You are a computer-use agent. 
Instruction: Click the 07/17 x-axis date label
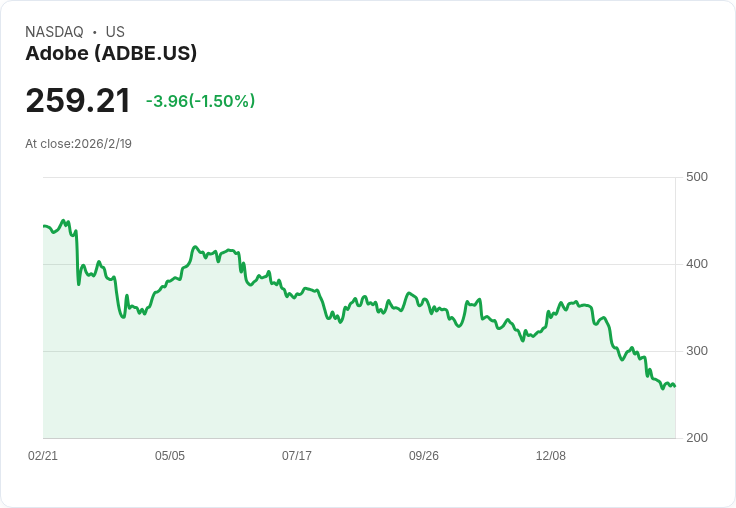(297, 456)
